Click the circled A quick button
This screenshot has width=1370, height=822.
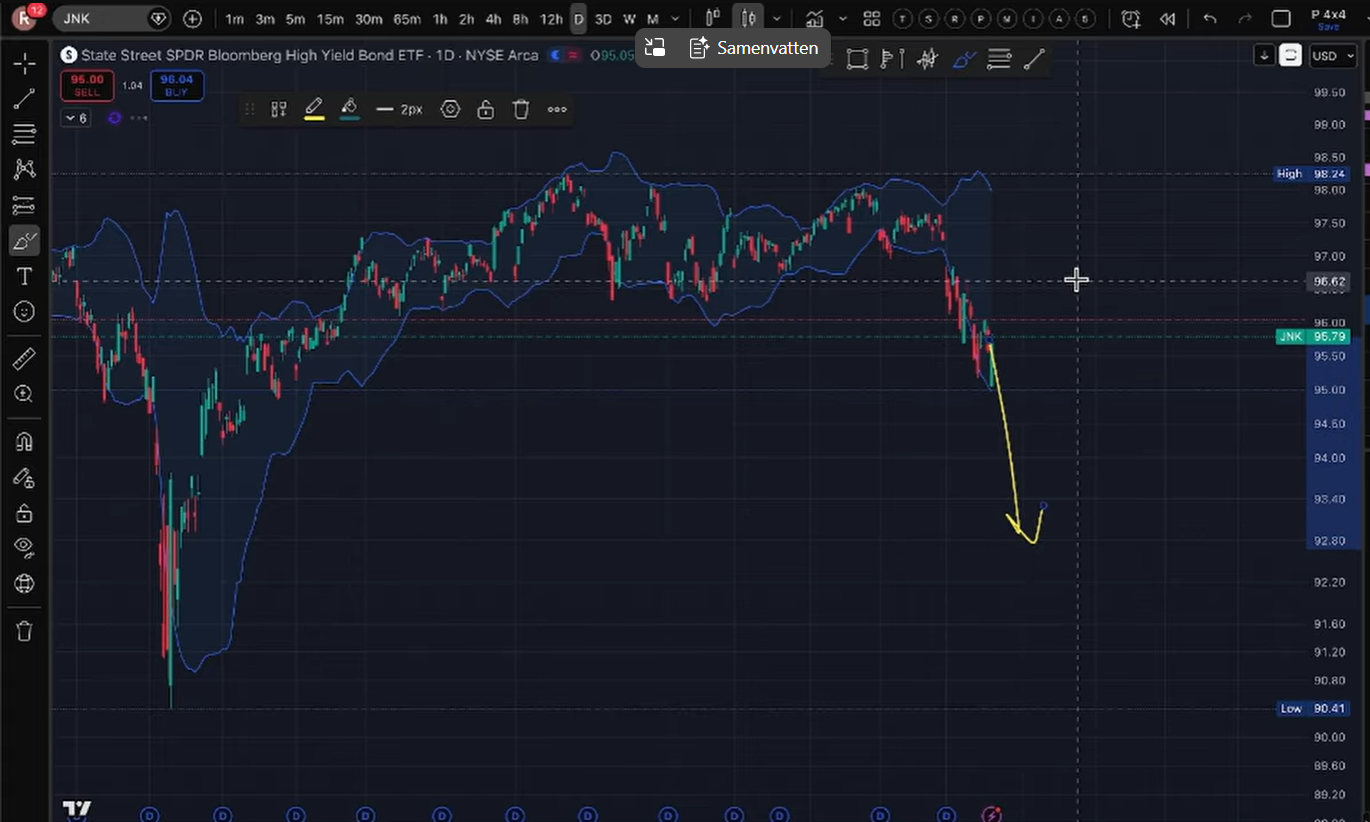pyautogui.click(x=1059, y=19)
